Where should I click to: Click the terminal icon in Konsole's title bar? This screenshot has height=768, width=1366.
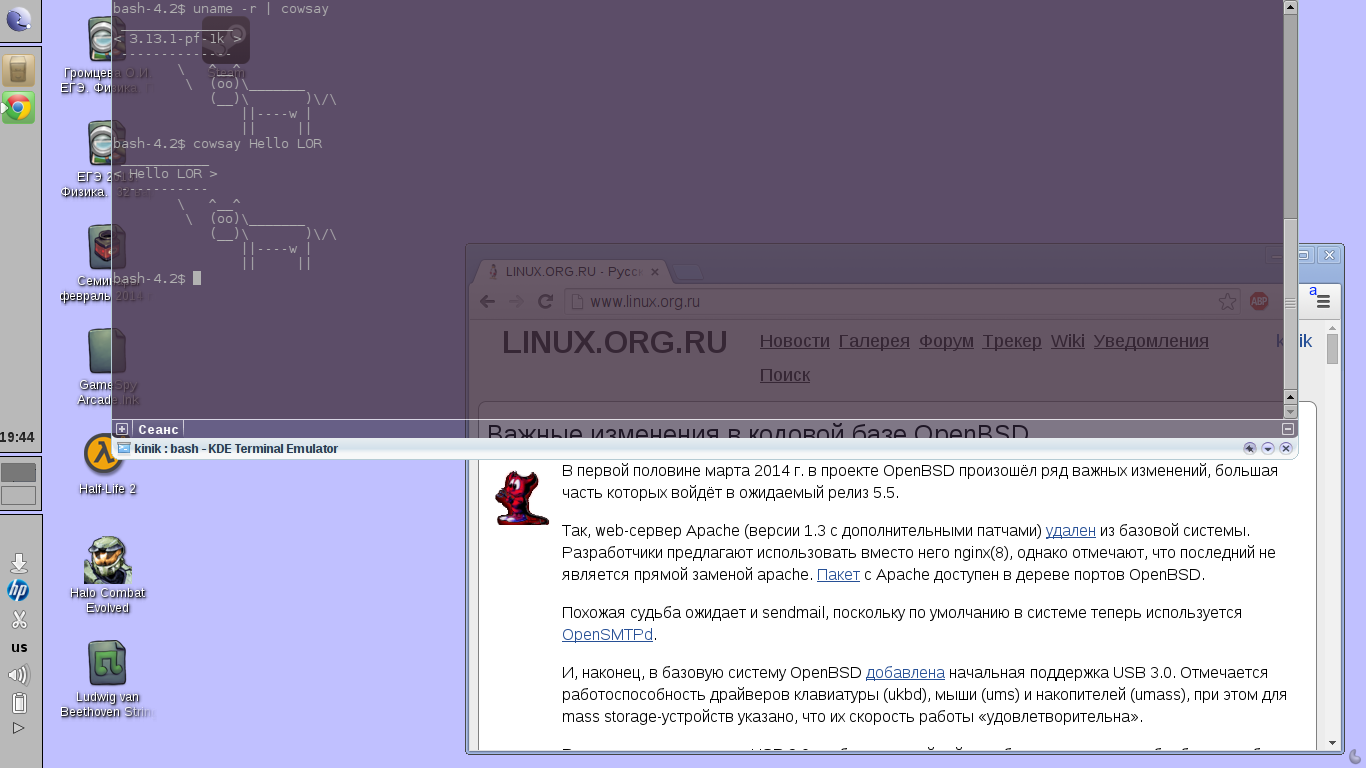click(x=124, y=449)
